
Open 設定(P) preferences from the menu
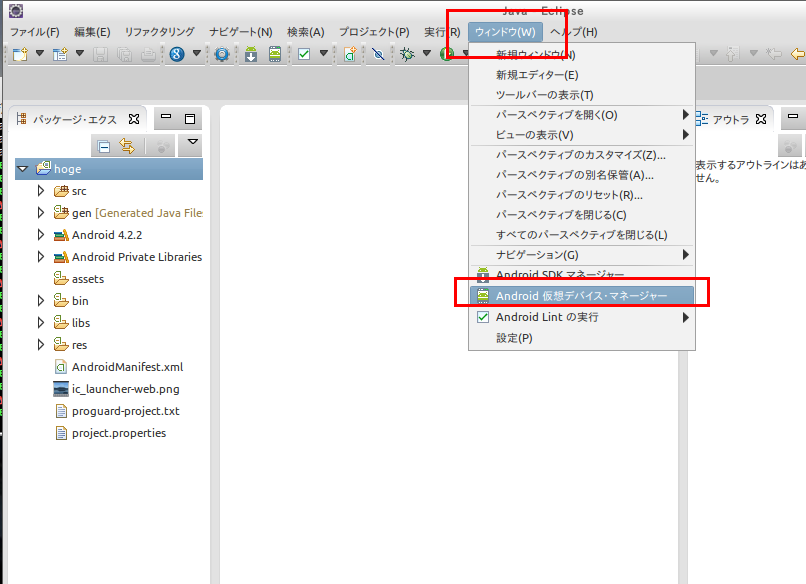pos(582,338)
